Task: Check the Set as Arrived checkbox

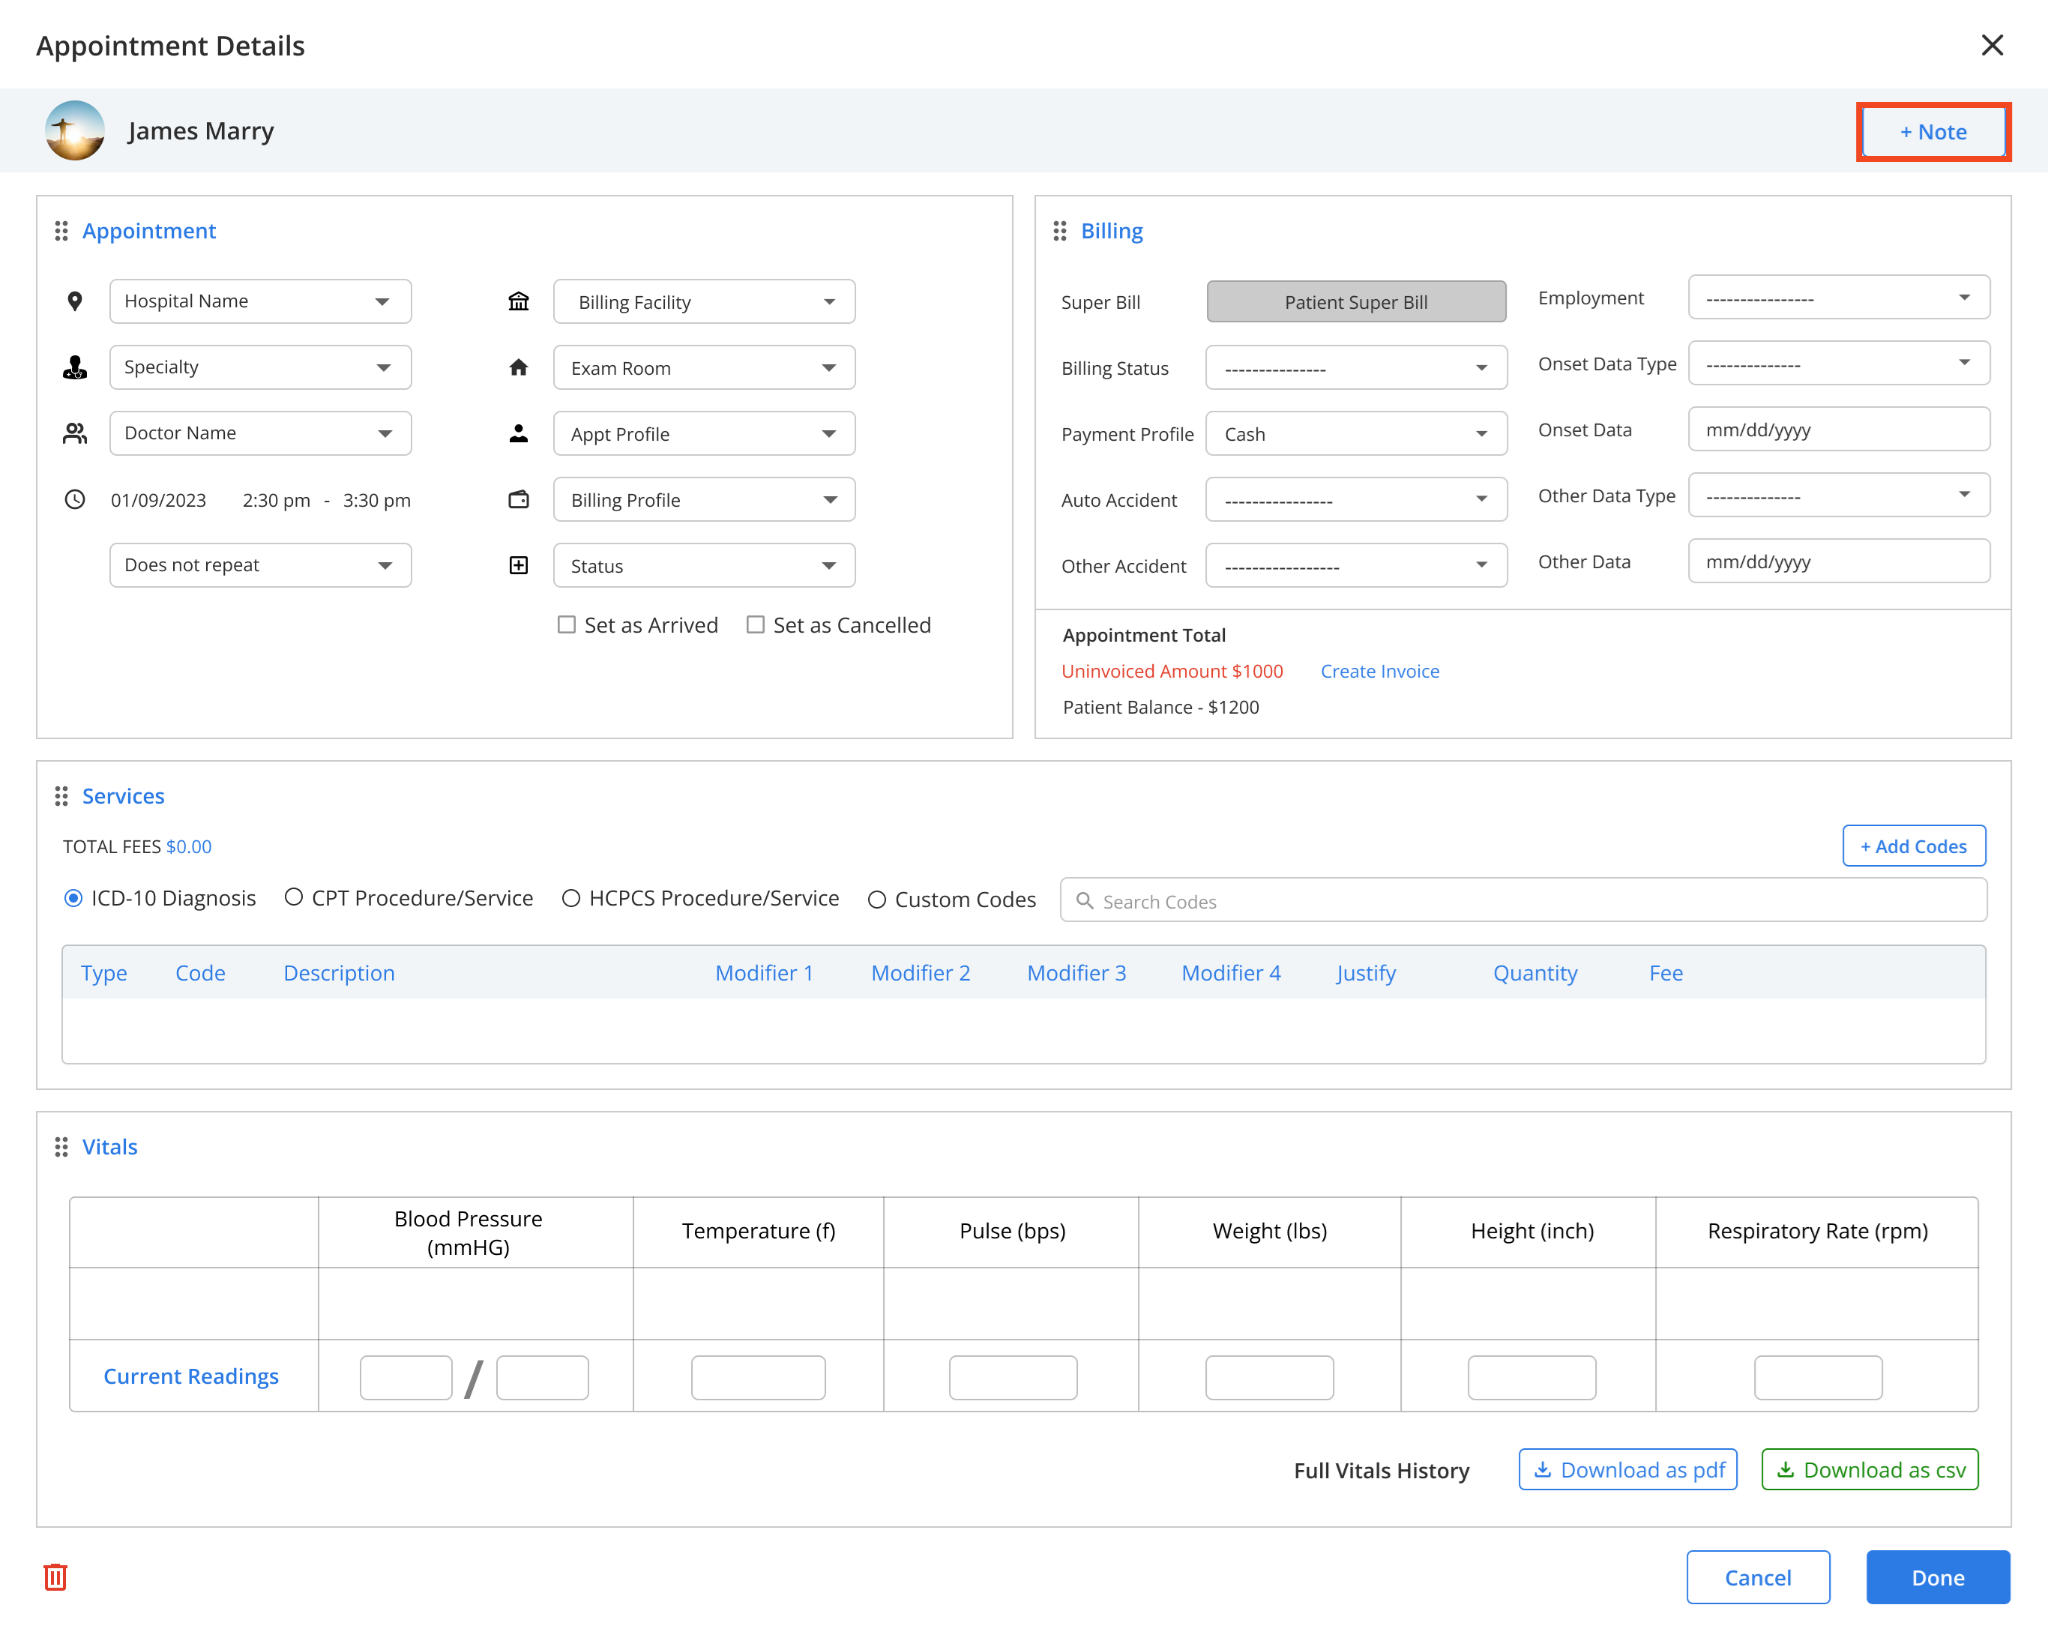Action: 567,625
